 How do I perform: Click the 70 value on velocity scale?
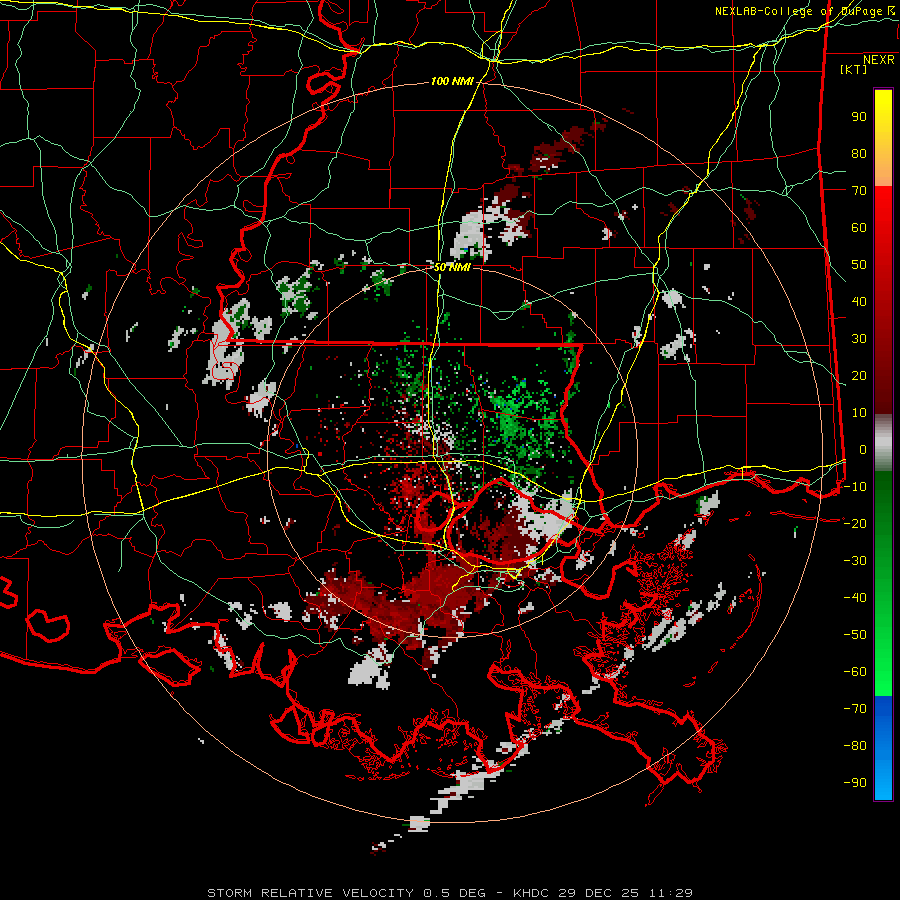coord(859,191)
